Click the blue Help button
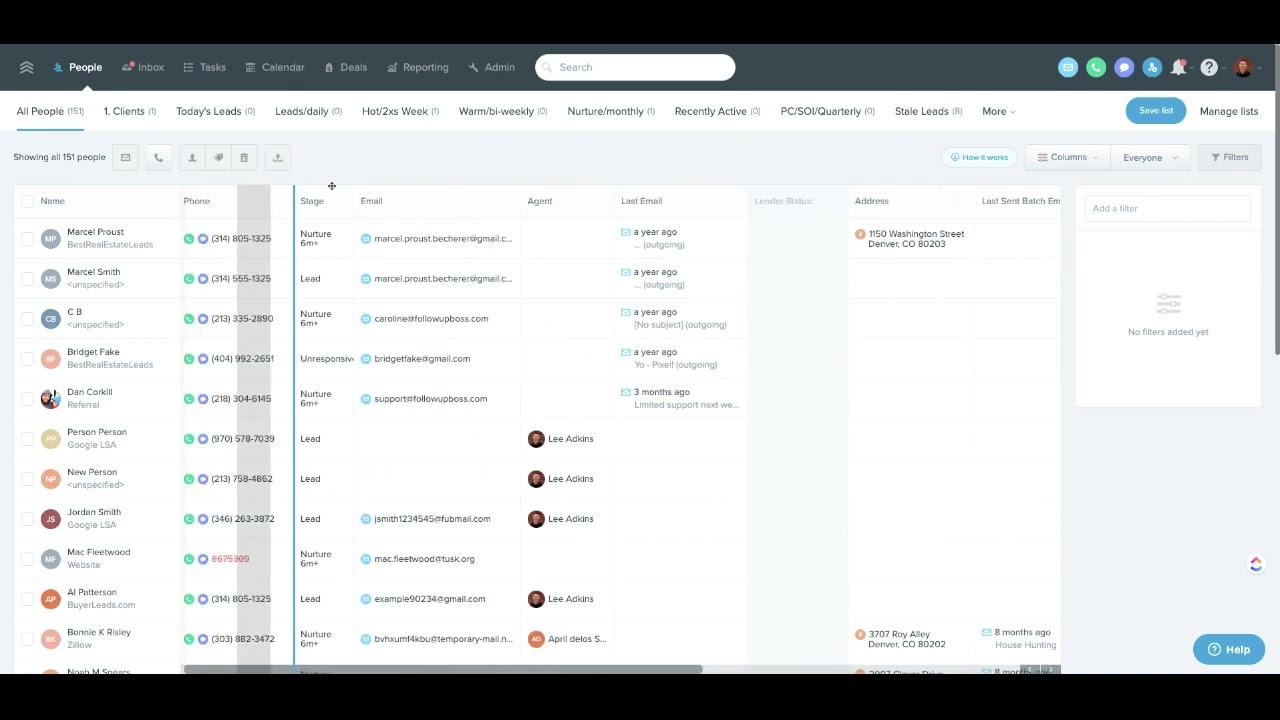This screenshot has height=720, width=1280. click(1229, 649)
